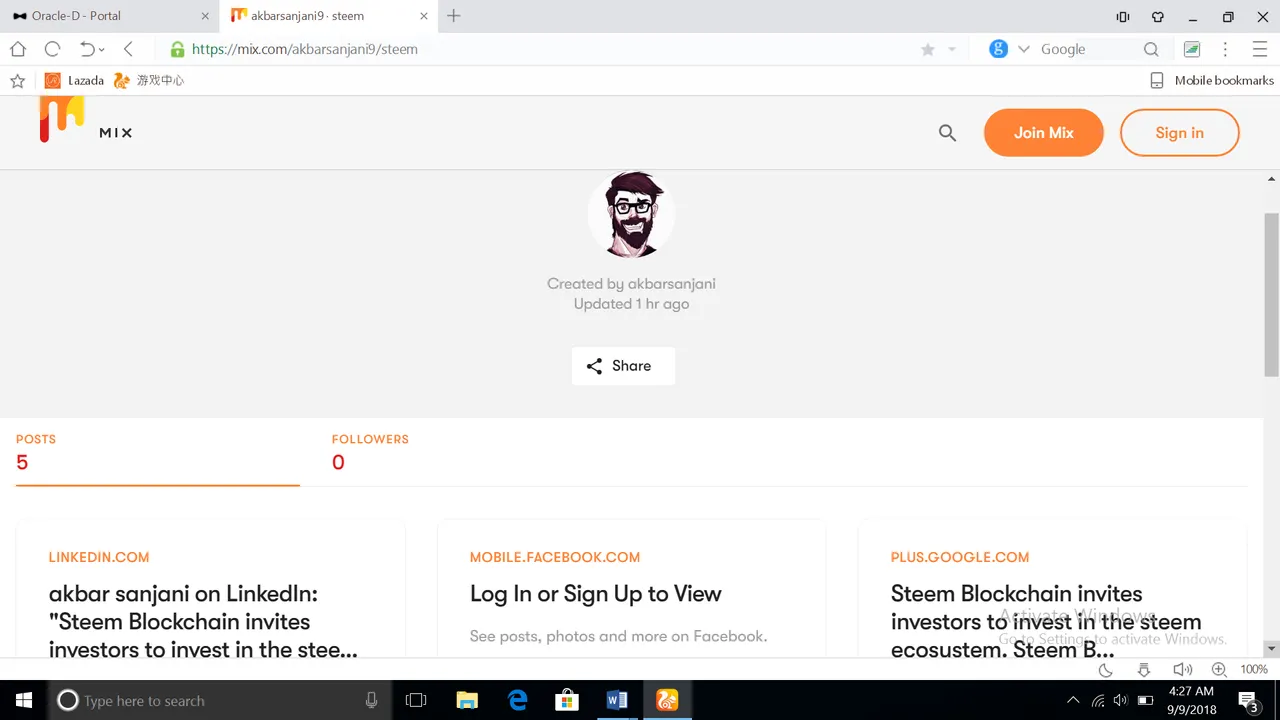Show hidden system tray icons
The height and width of the screenshot is (720, 1280).
click(x=1073, y=700)
